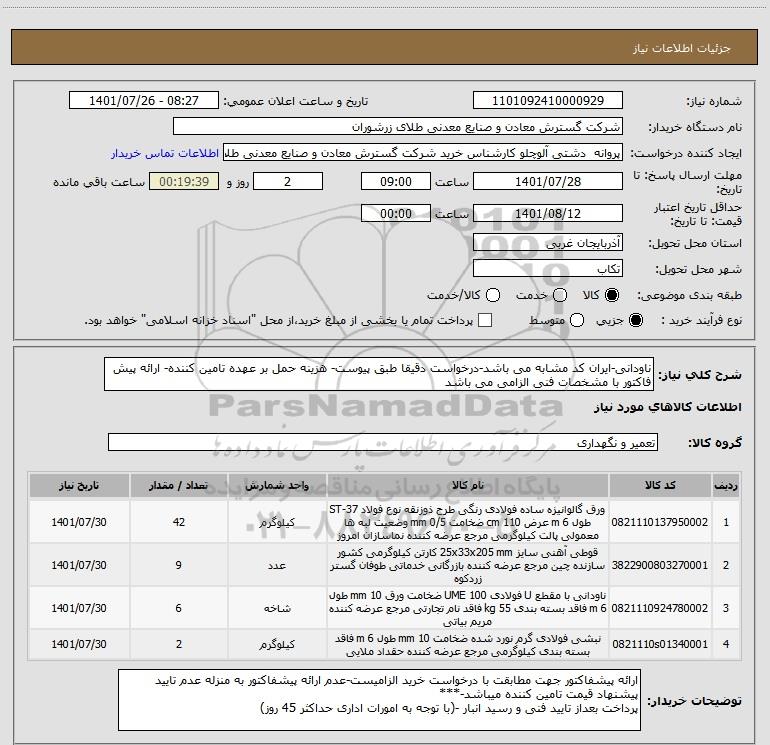Click item code 0821110s01340001
Viewport: 770px width, 745px height.
tap(660, 644)
